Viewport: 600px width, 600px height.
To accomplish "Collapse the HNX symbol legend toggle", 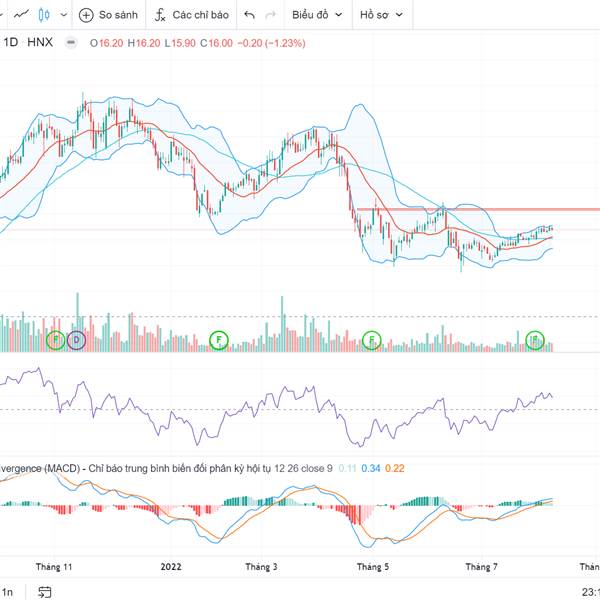I will [x=70, y=43].
